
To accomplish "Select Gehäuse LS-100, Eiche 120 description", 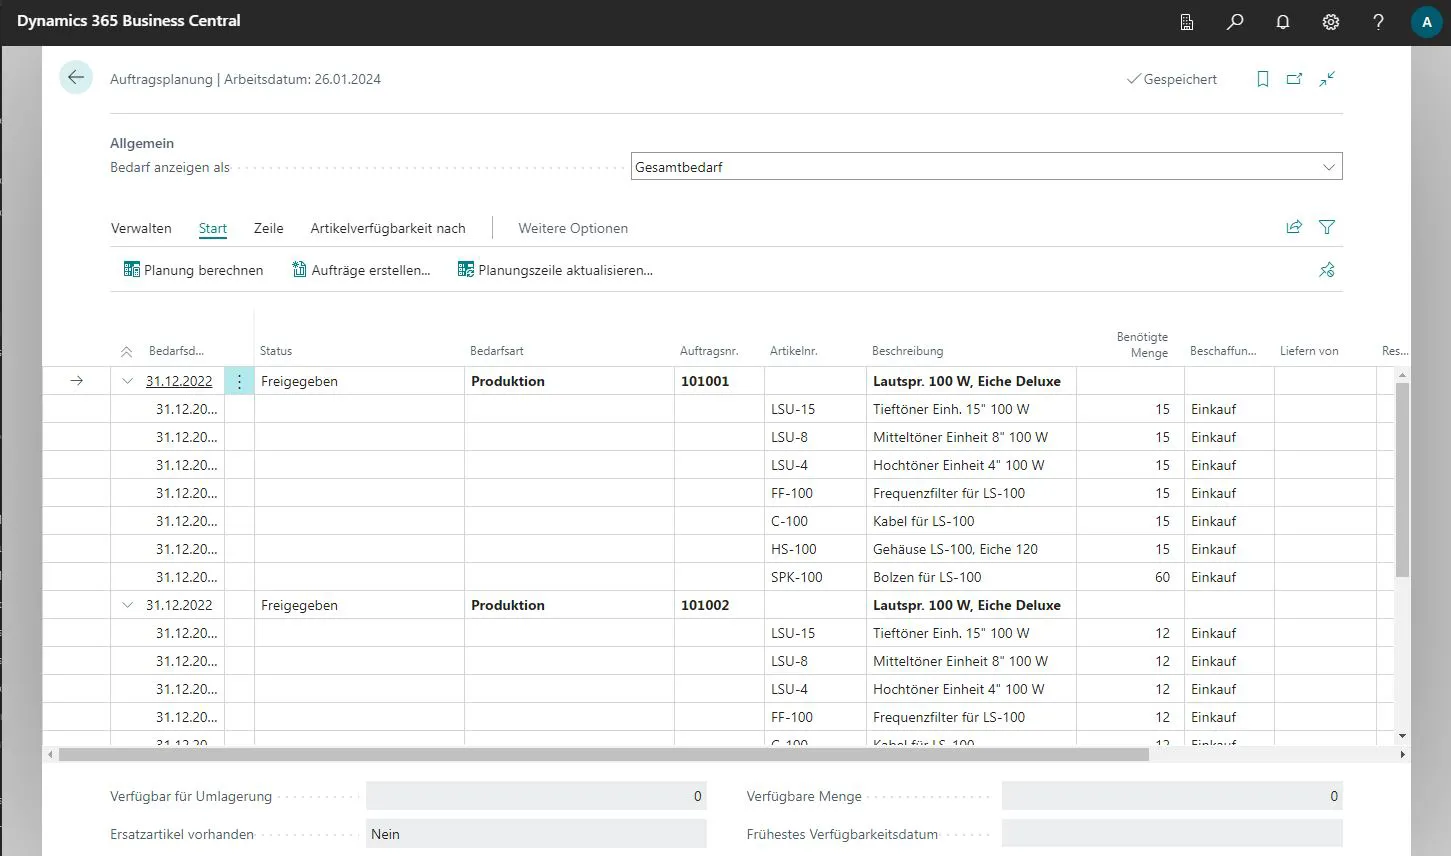I will tap(971, 549).
